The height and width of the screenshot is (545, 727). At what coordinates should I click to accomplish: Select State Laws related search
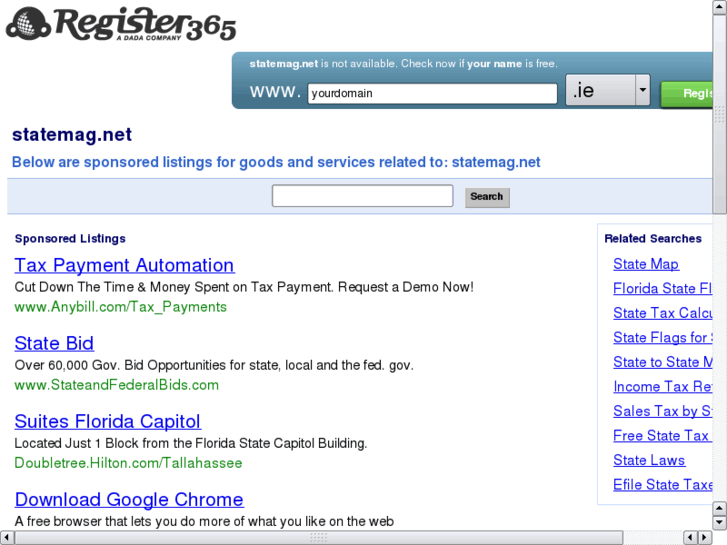pyautogui.click(x=649, y=460)
